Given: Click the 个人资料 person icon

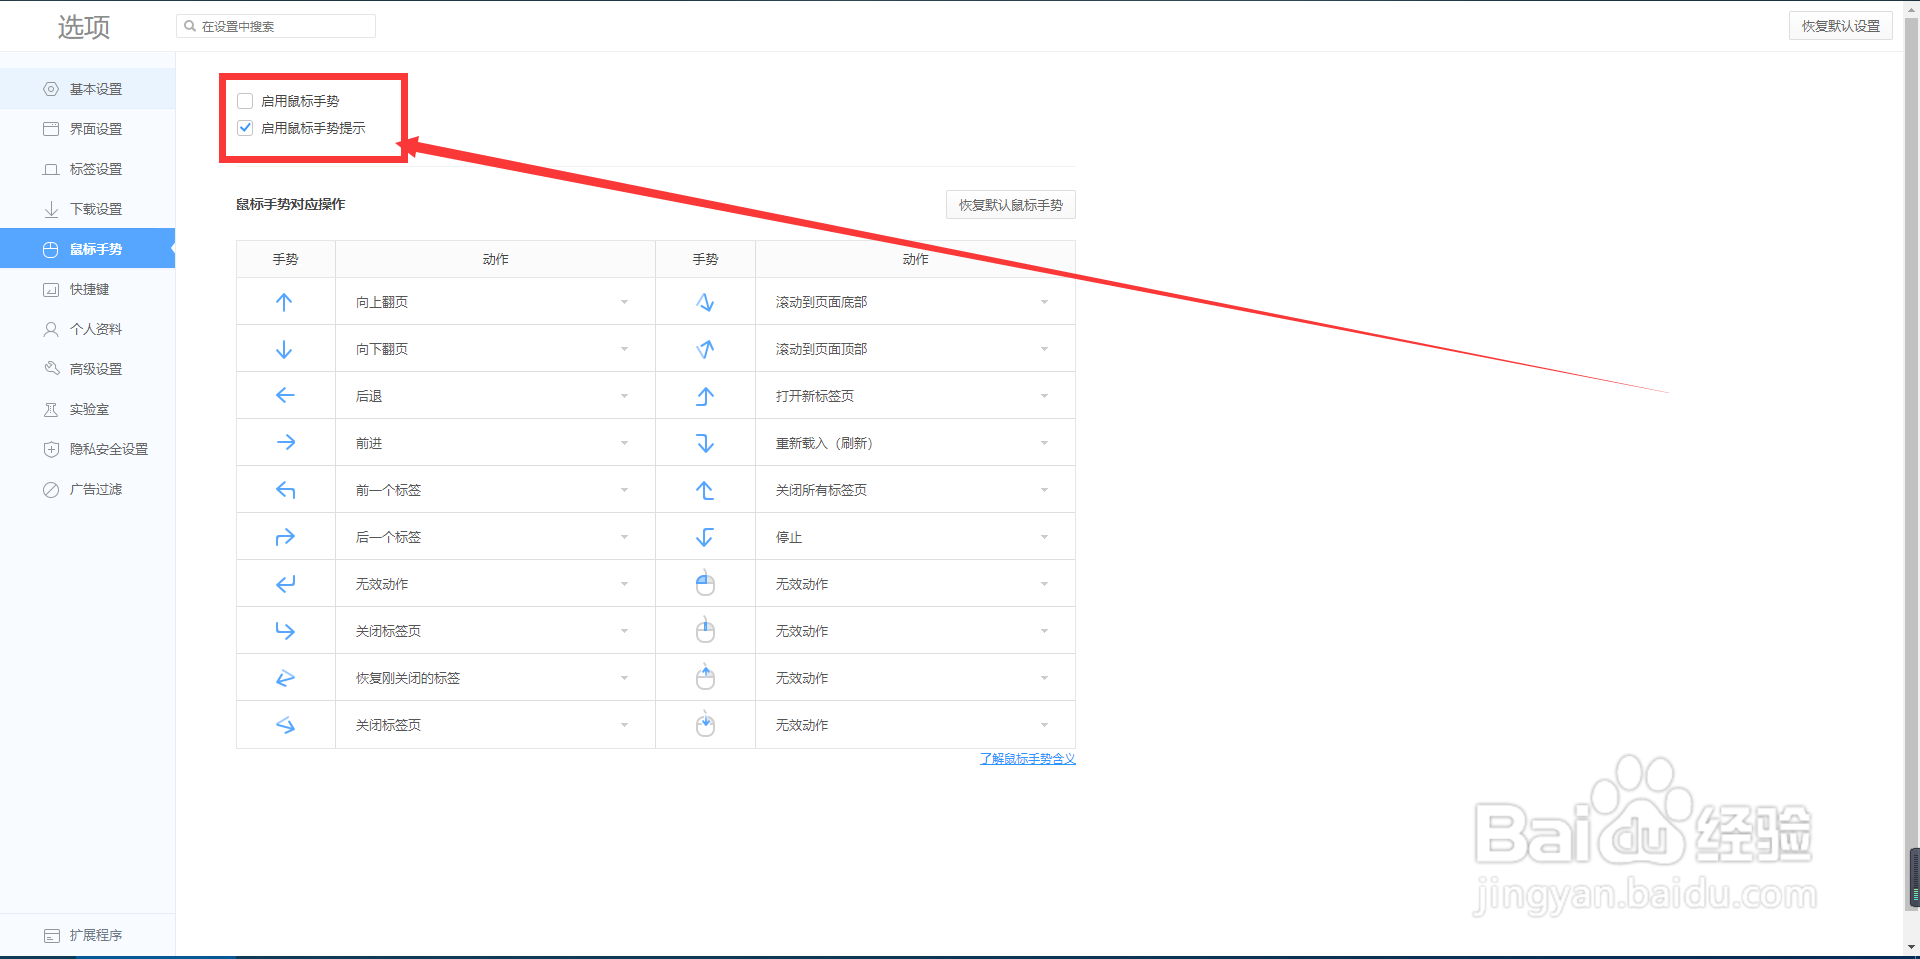Looking at the screenshot, I should pos(51,329).
